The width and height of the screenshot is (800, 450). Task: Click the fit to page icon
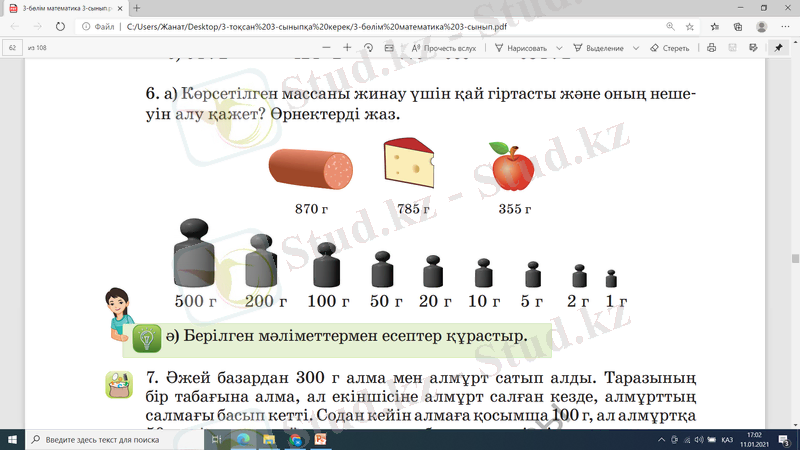pyautogui.click(x=389, y=47)
